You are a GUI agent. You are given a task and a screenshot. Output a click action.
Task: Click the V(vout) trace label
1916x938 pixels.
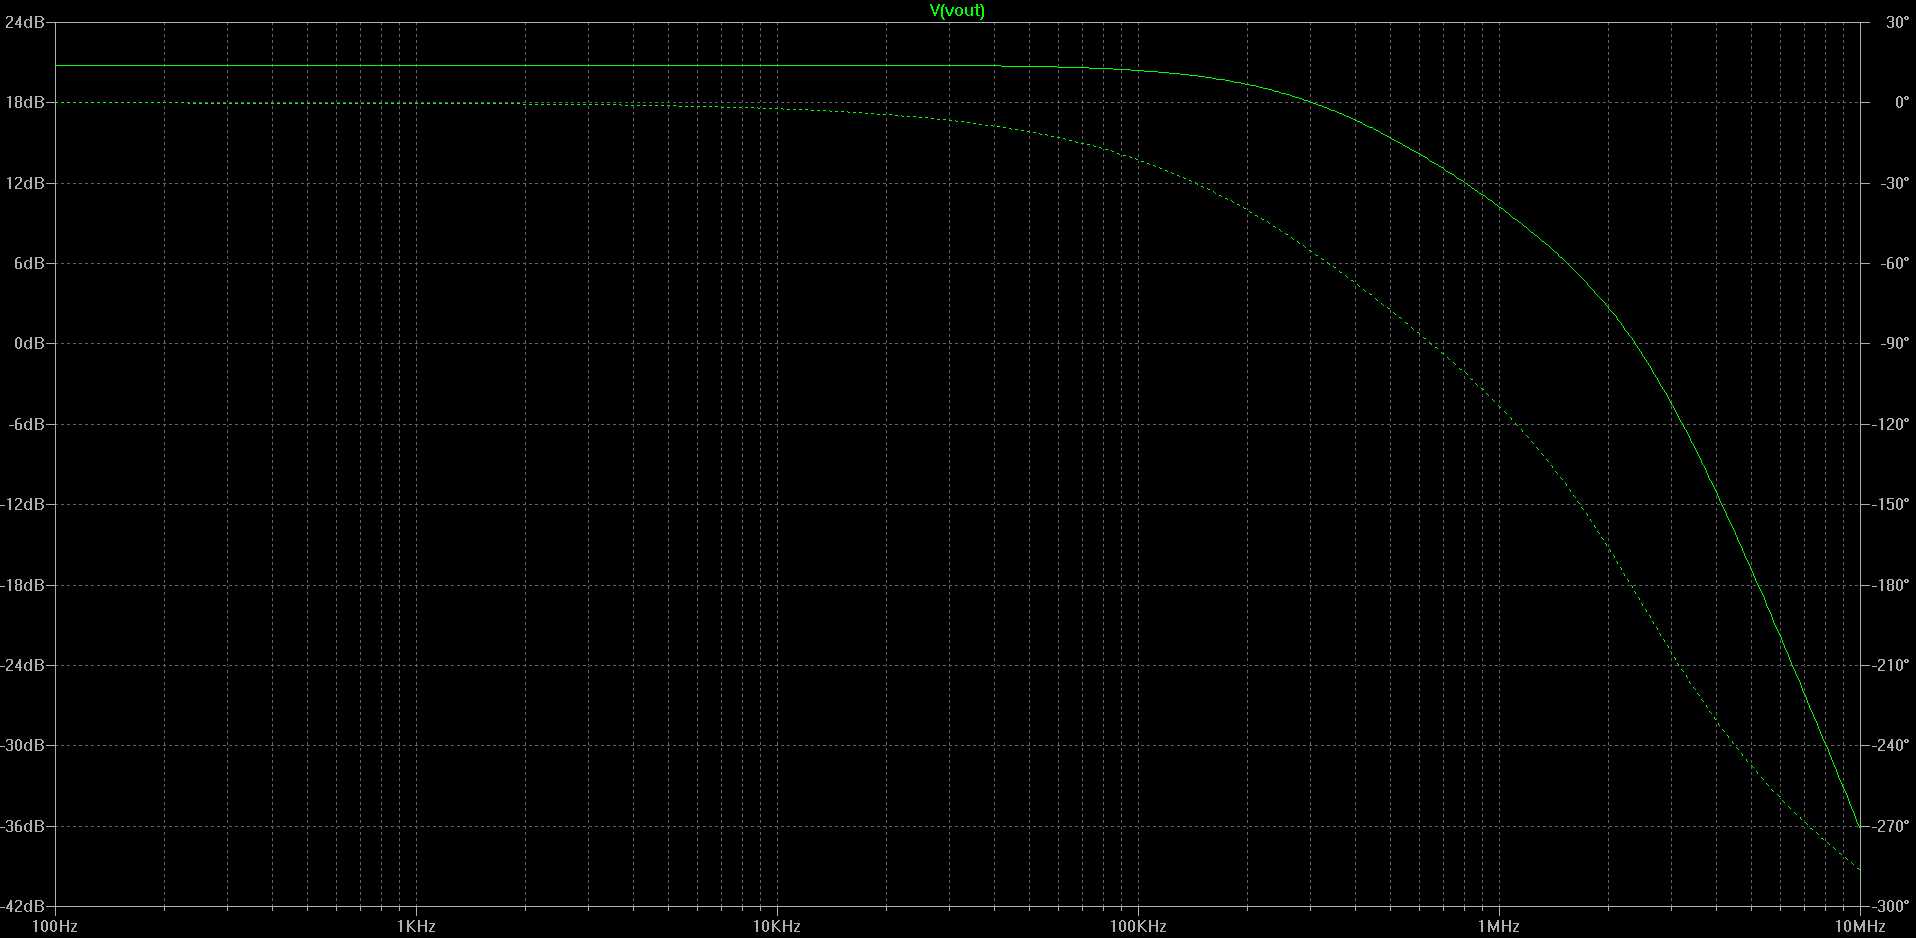(957, 11)
